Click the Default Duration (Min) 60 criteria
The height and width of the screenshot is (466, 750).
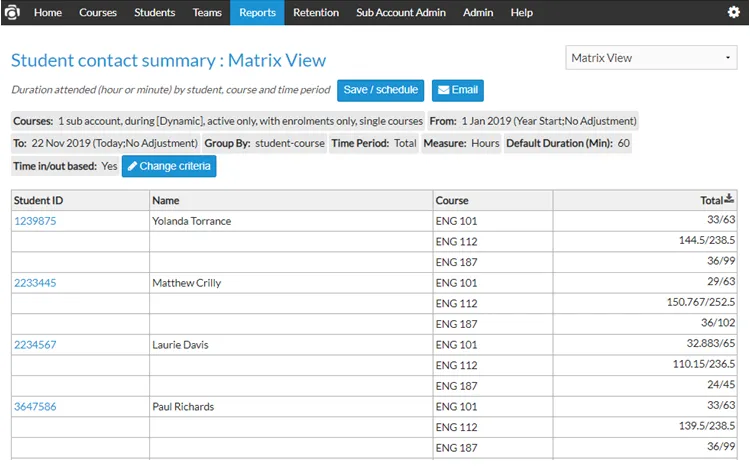coord(568,143)
